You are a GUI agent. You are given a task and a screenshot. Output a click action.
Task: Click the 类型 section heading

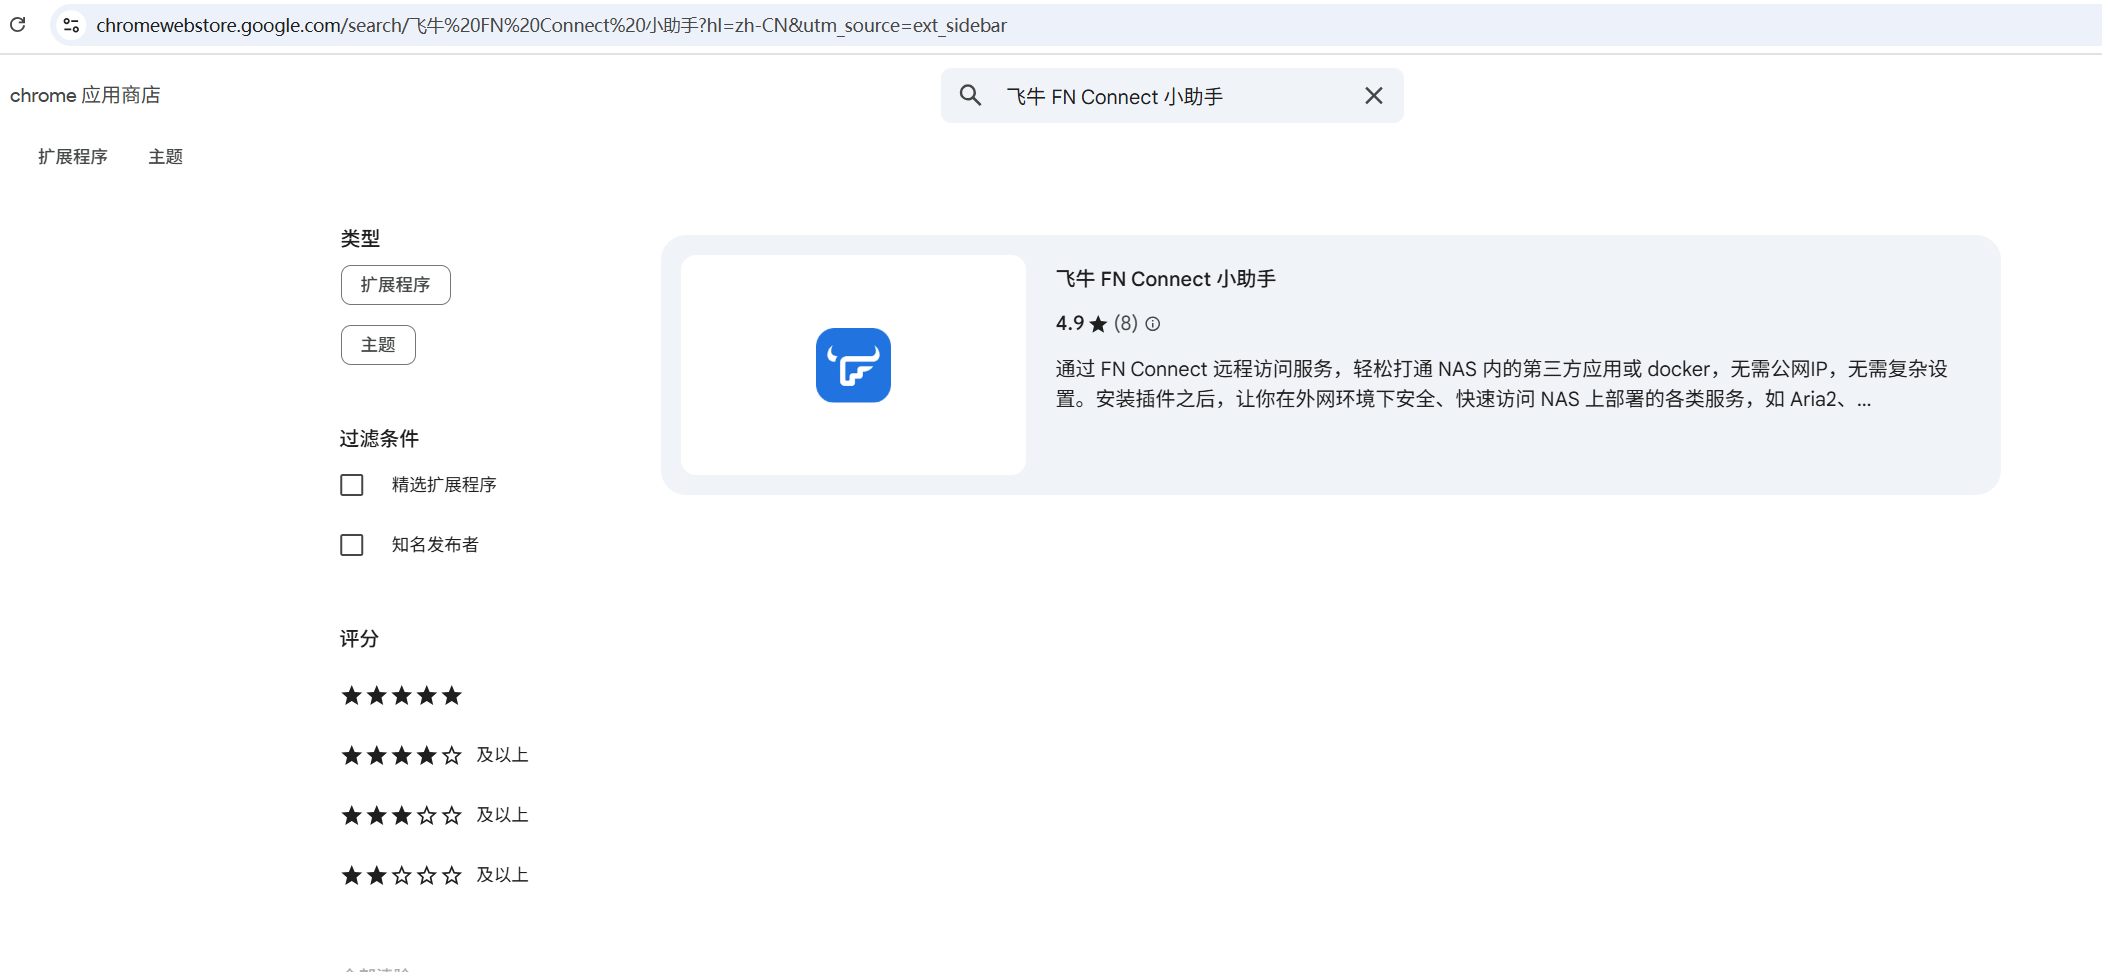click(x=360, y=238)
